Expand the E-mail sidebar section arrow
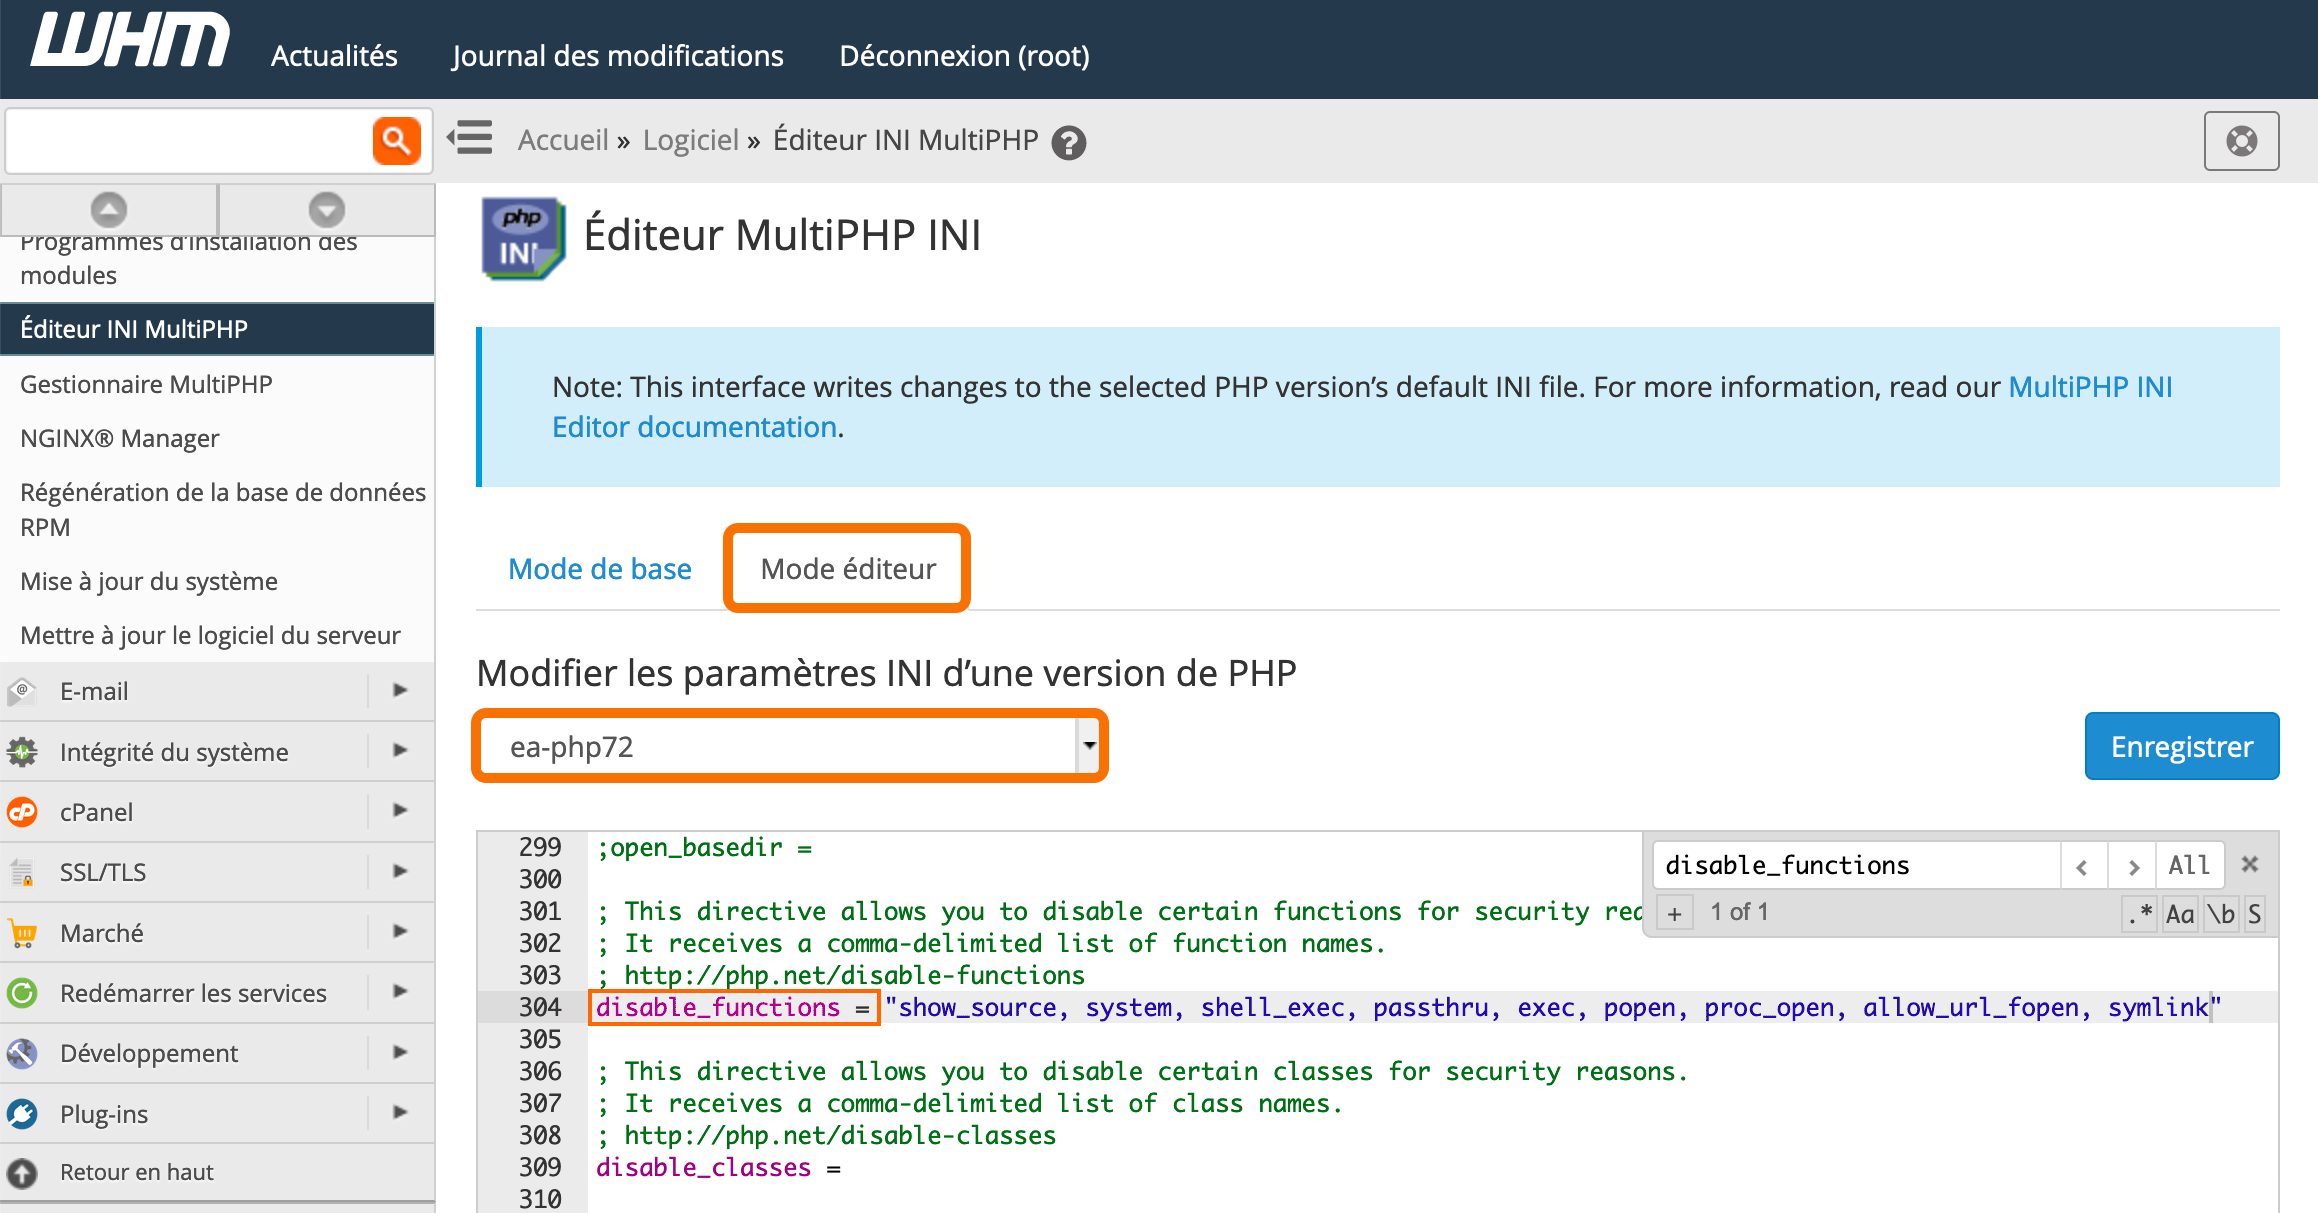Viewport: 2318px width, 1213px height. point(400,690)
